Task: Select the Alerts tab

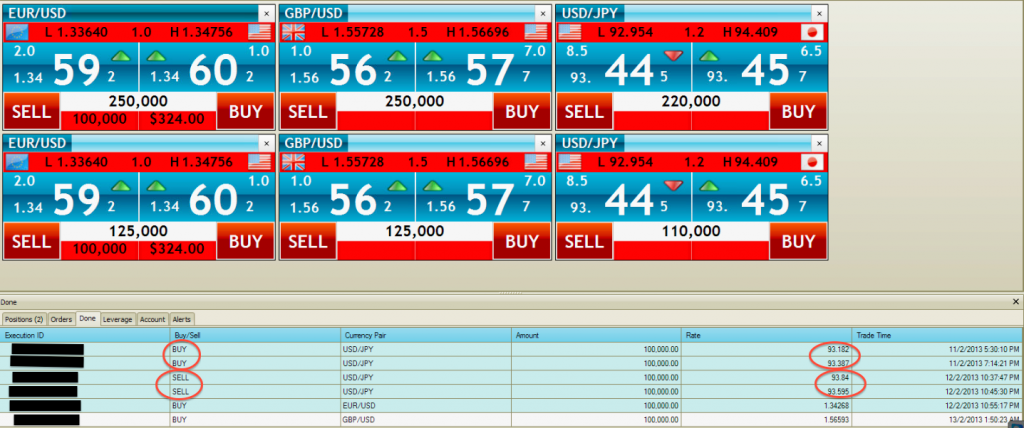Action: click(x=181, y=319)
